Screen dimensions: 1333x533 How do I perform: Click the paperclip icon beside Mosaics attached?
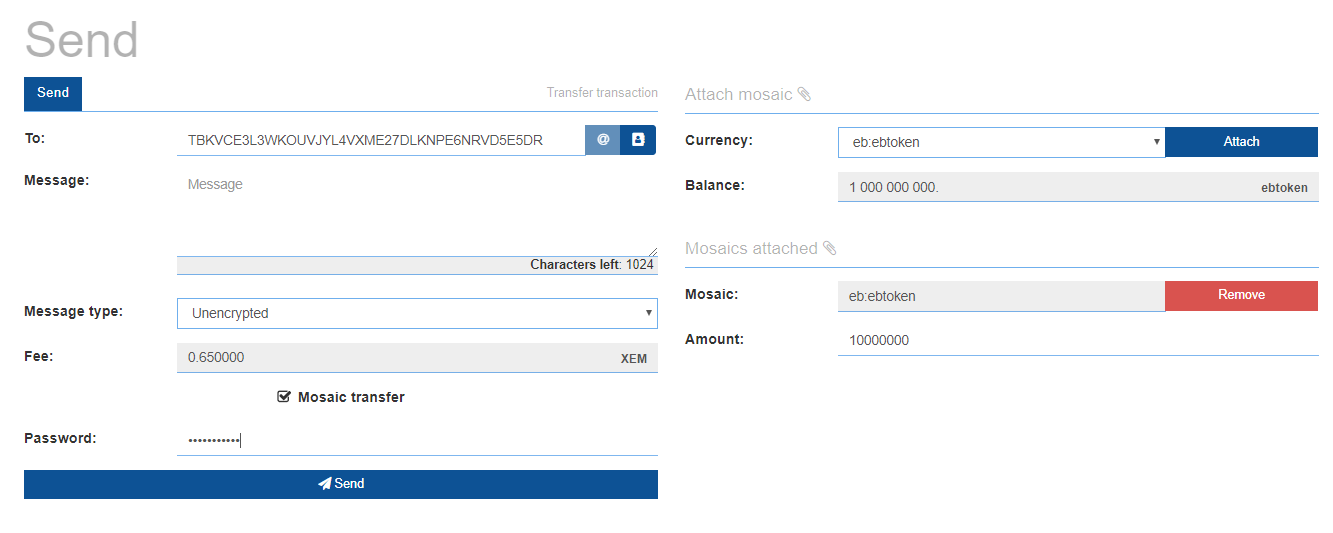tap(829, 248)
